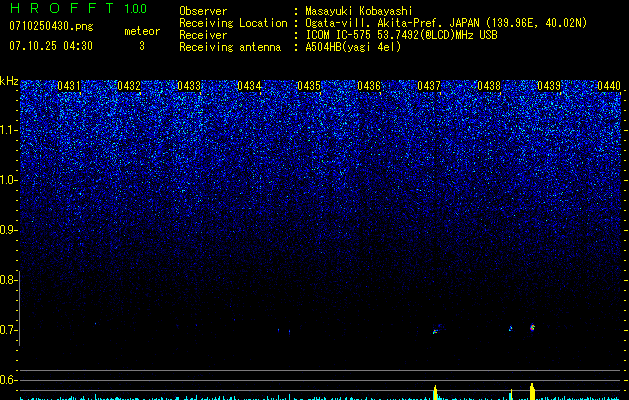Click the yellow intensity bar below 0437
This screenshot has width=629, height=400.
pyautogui.click(x=435, y=392)
